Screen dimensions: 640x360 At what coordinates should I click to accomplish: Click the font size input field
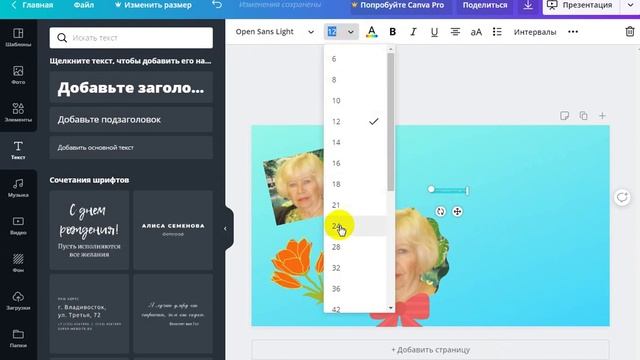click(x=333, y=32)
